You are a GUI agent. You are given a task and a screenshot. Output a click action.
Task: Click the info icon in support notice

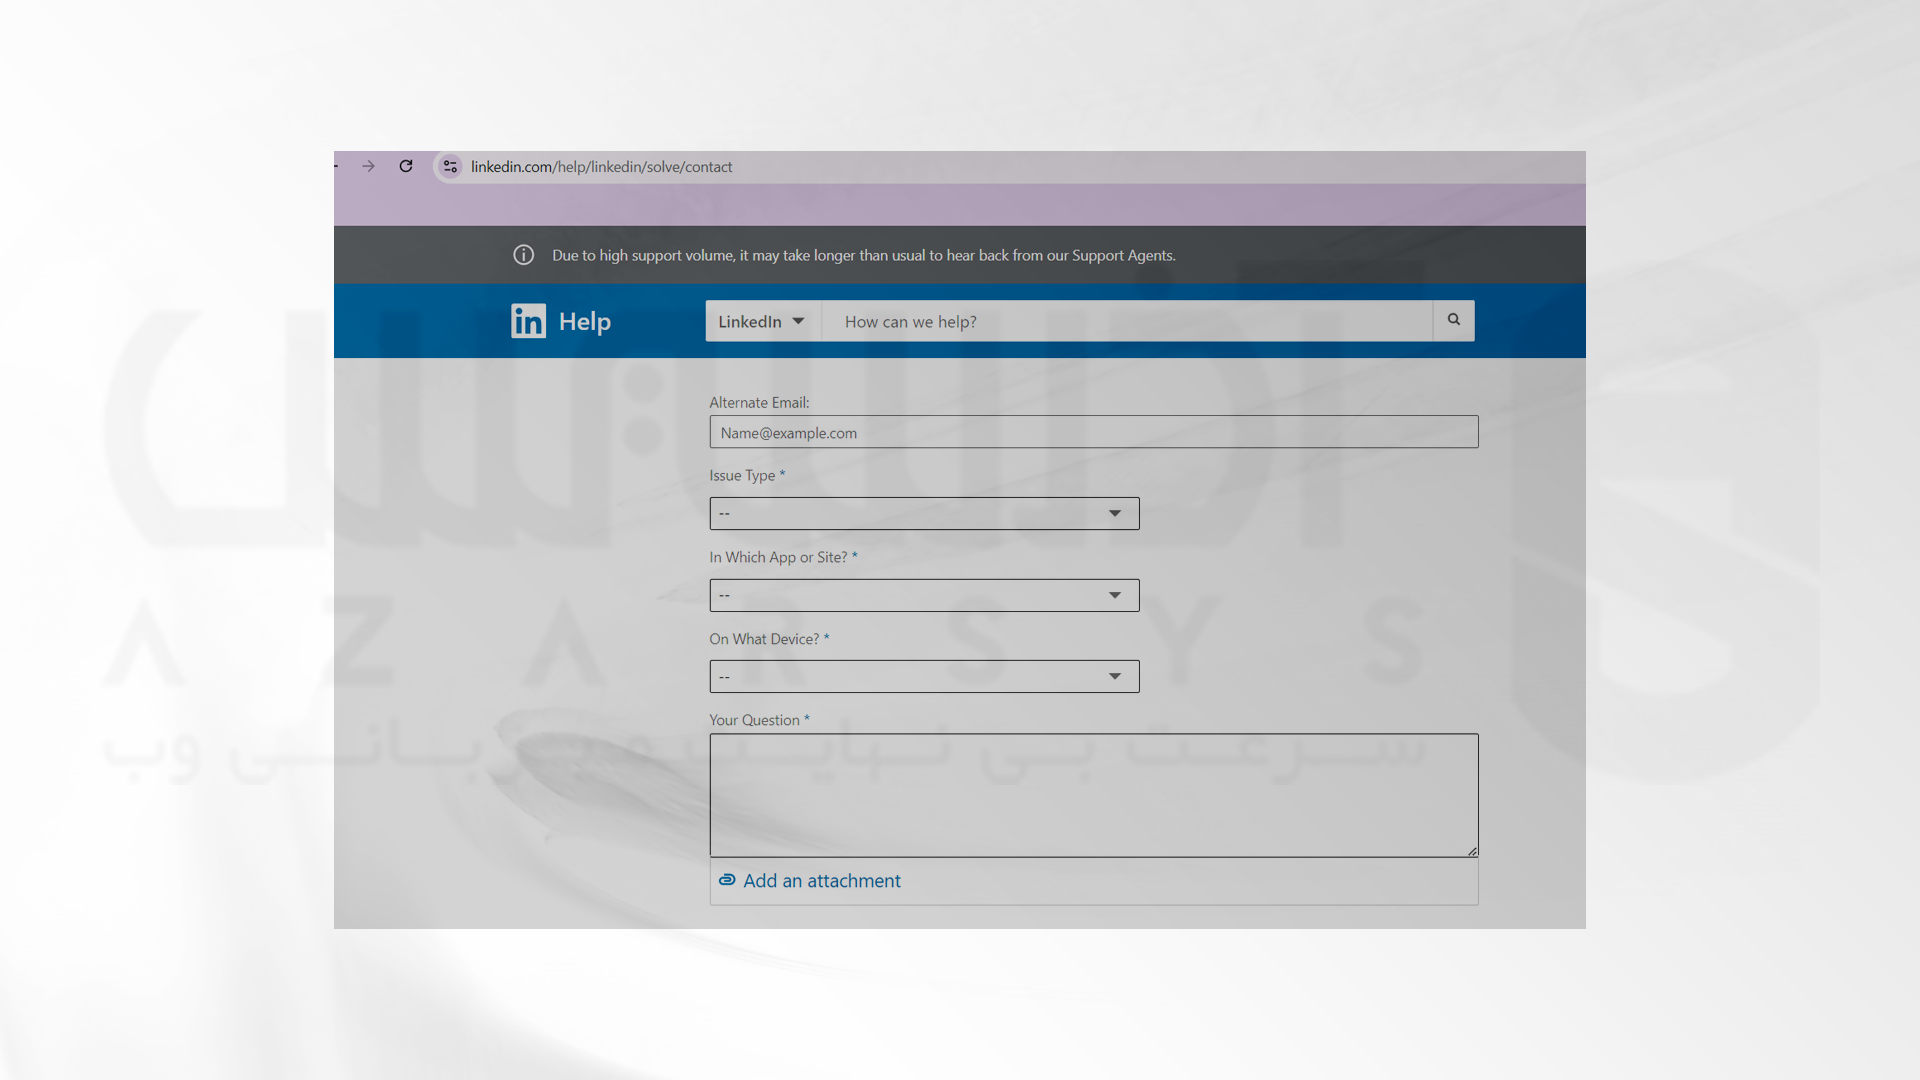coord(523,255)
